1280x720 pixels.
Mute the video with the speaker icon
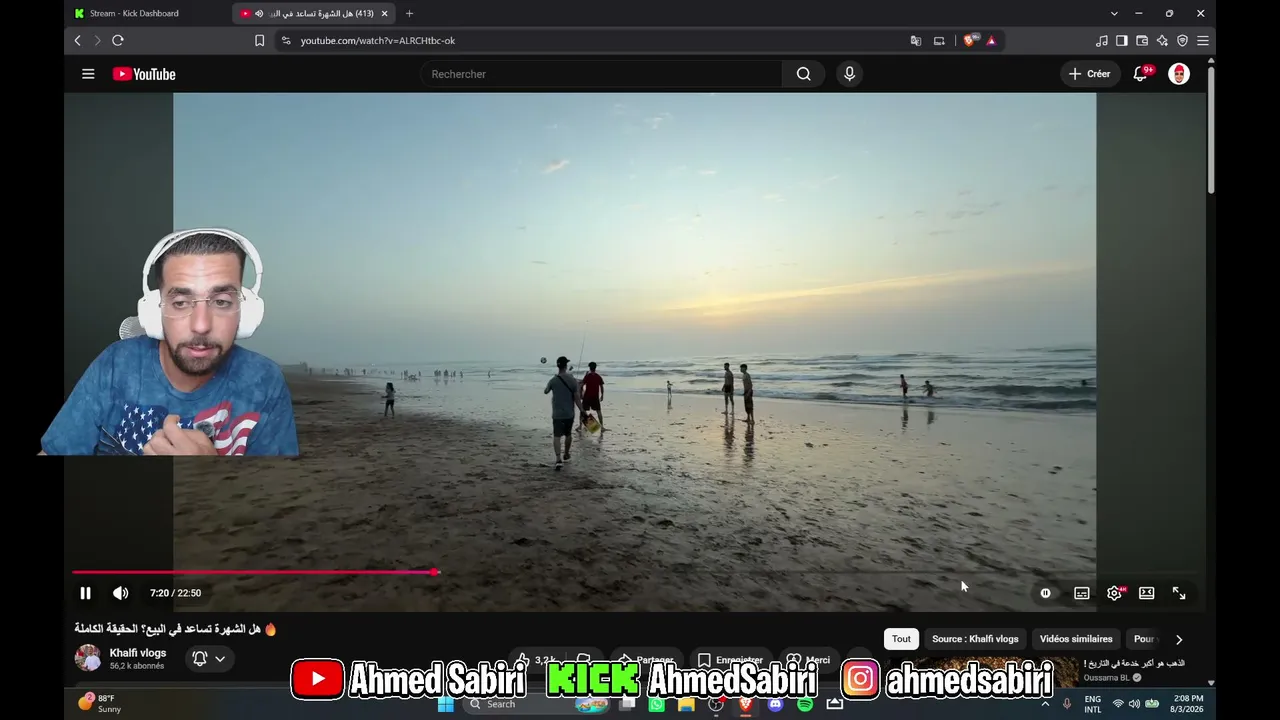point(120,593)
